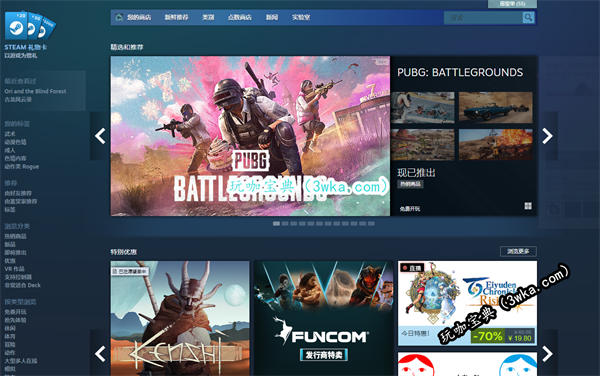
Task: Browse 支持控制器 category
Action: [18, 277]
